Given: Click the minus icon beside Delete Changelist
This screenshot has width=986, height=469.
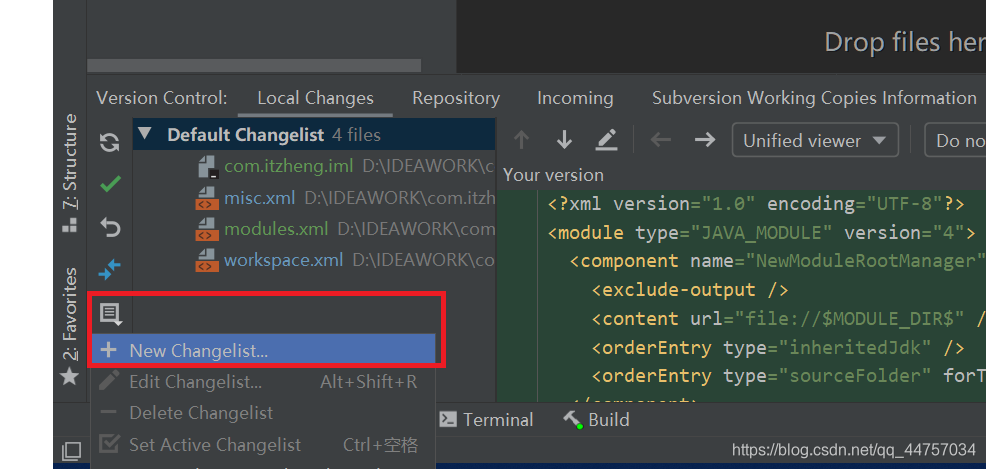Looking at the screenshot, I should [109, 412].
